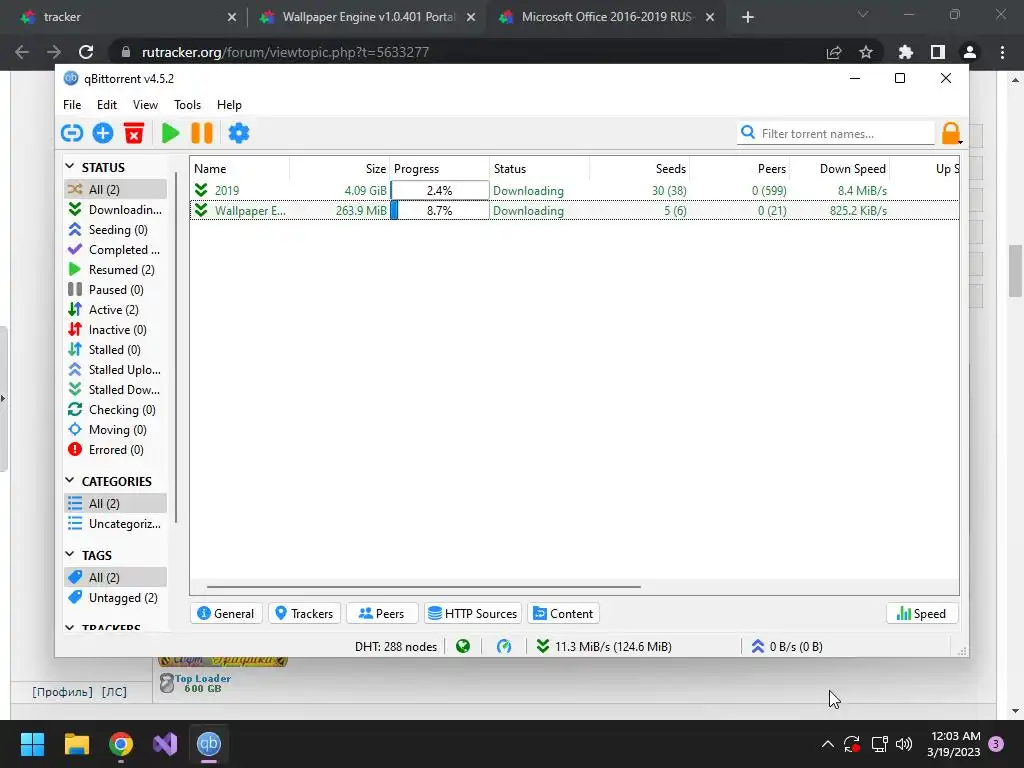This screenshot has height=768, width=1024.
Task: Collapse the CATEGORIES section
Action: (70, 481)
